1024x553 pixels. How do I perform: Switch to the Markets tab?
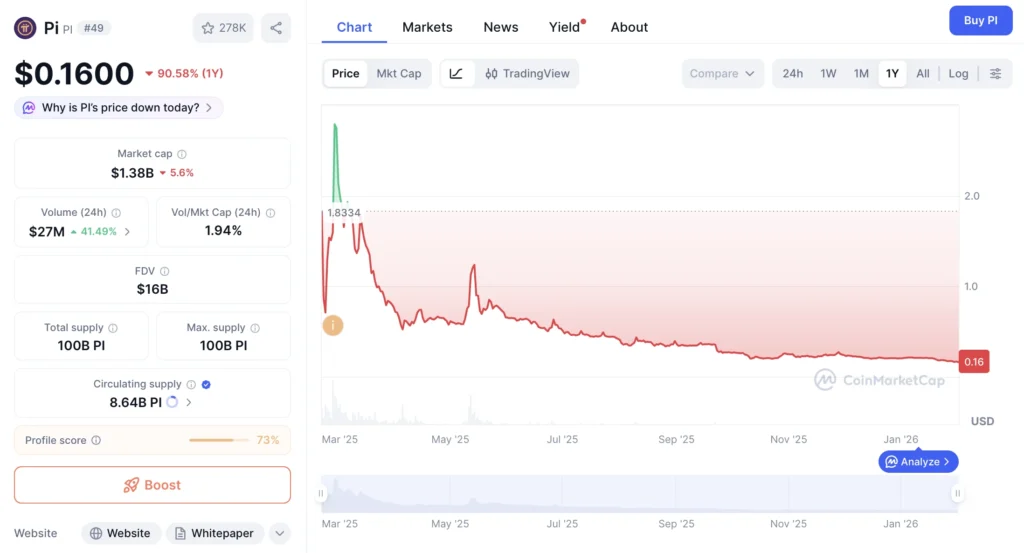click(x=427, y=27)
